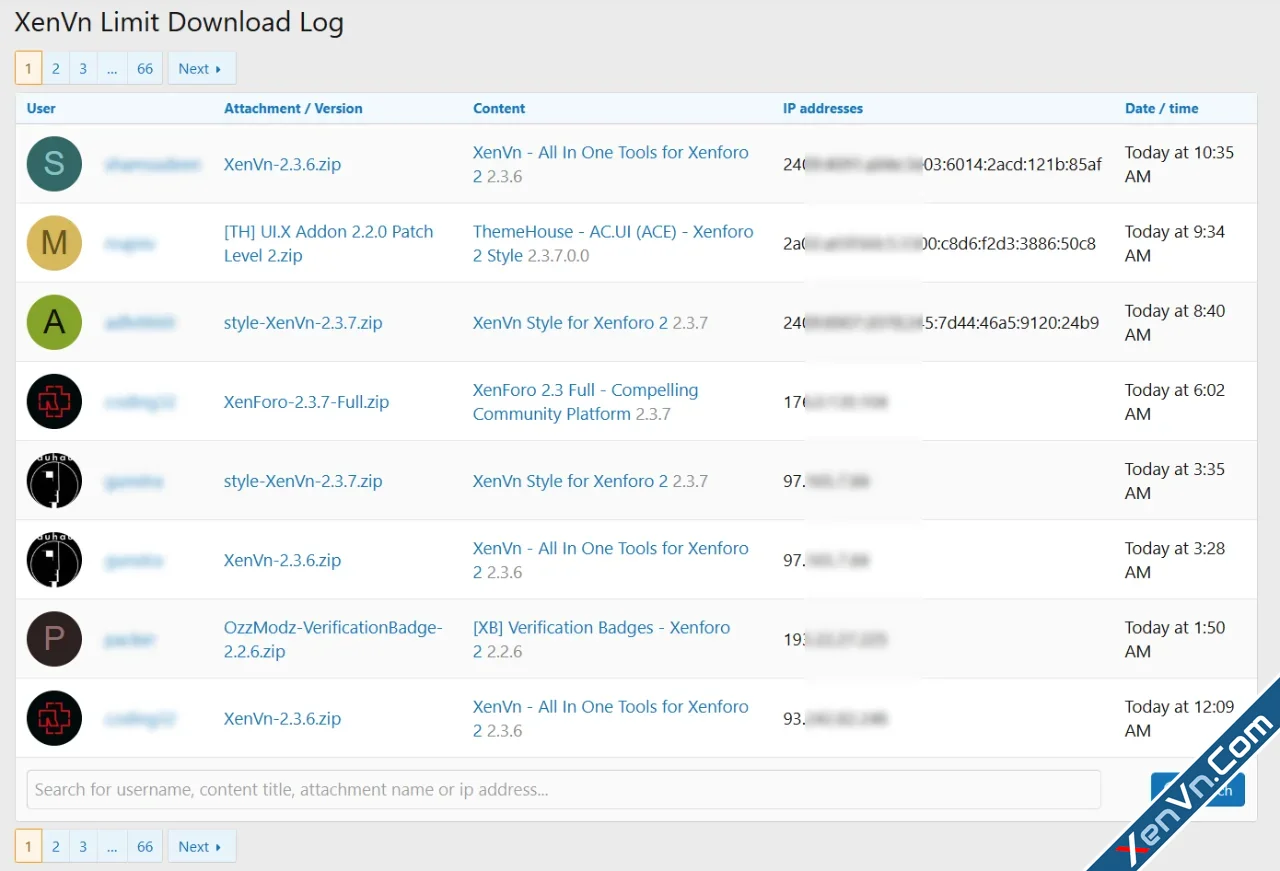Click the Today at 9:34 AM timestamp
The height and width of the screenshot is (871, 1280).
coord(1175,243)
